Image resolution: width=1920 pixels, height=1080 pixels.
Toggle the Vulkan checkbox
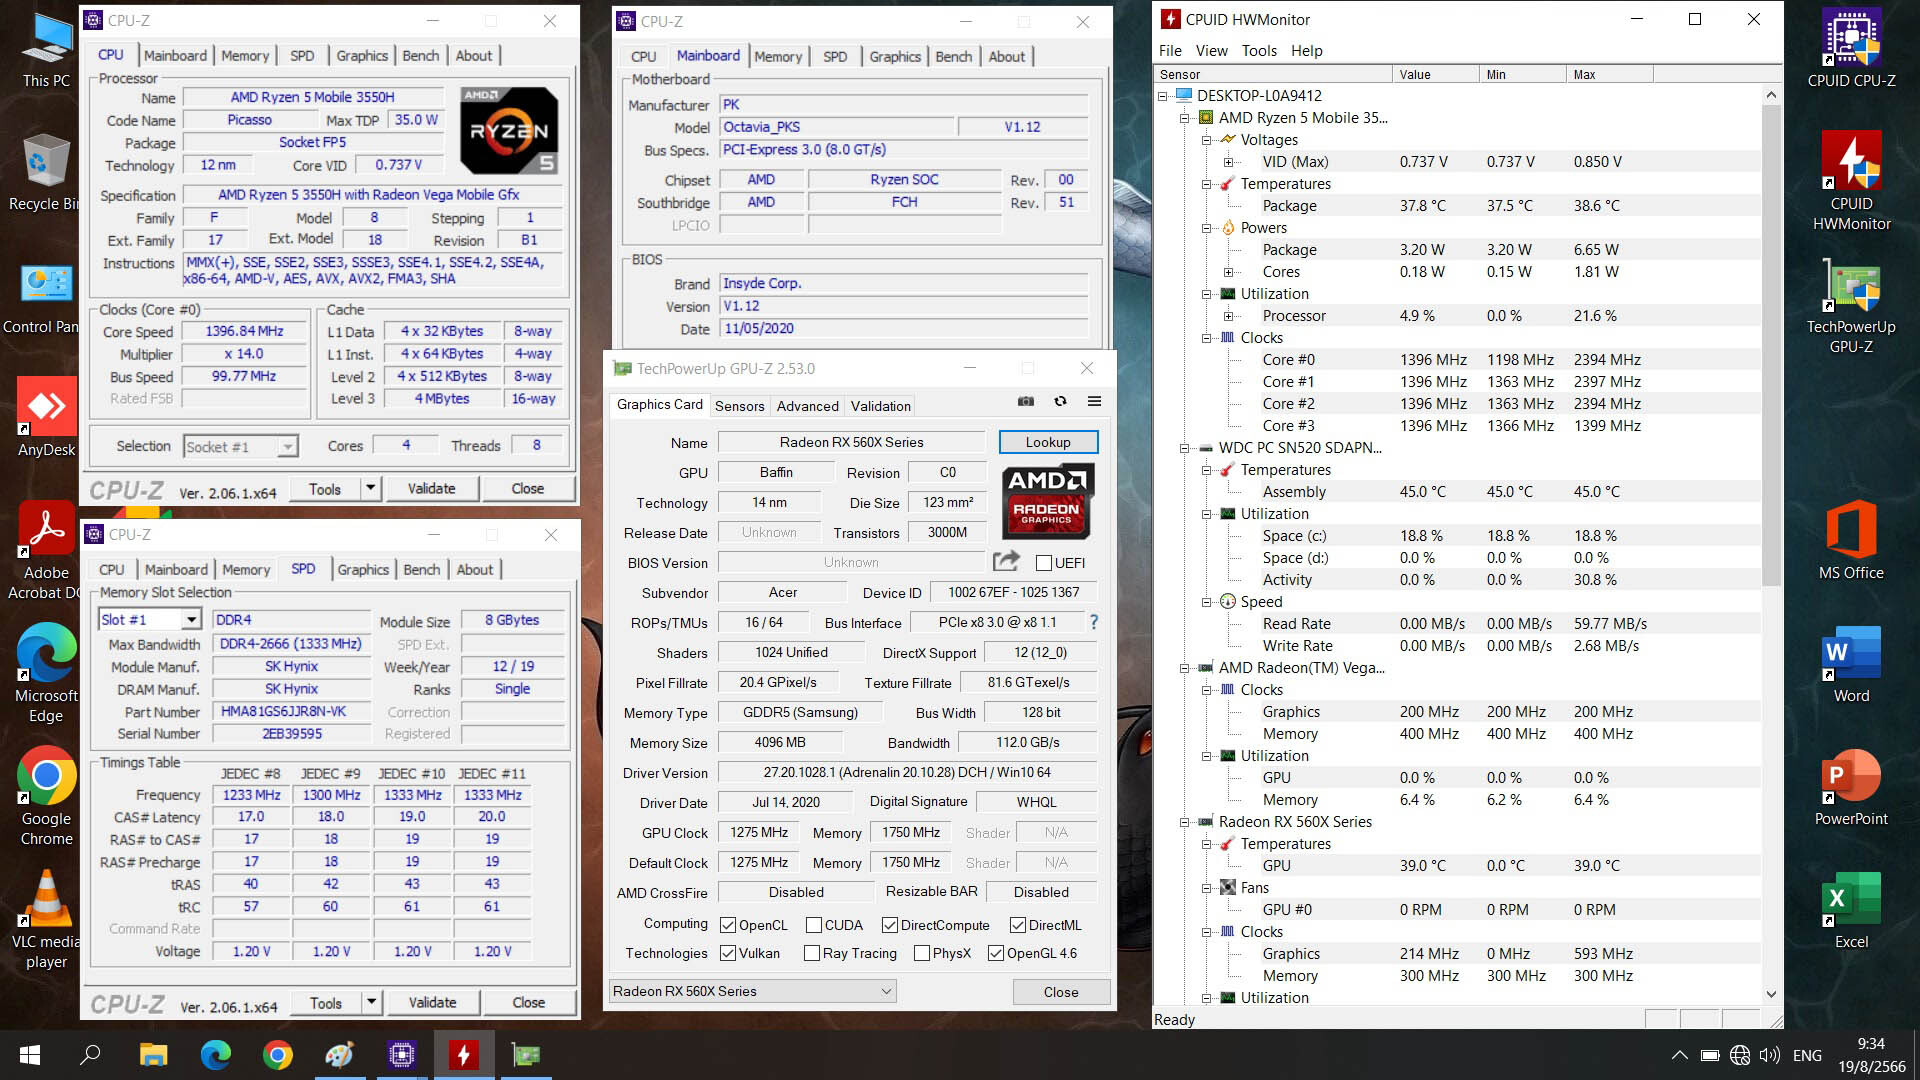(x=728, y=953)
